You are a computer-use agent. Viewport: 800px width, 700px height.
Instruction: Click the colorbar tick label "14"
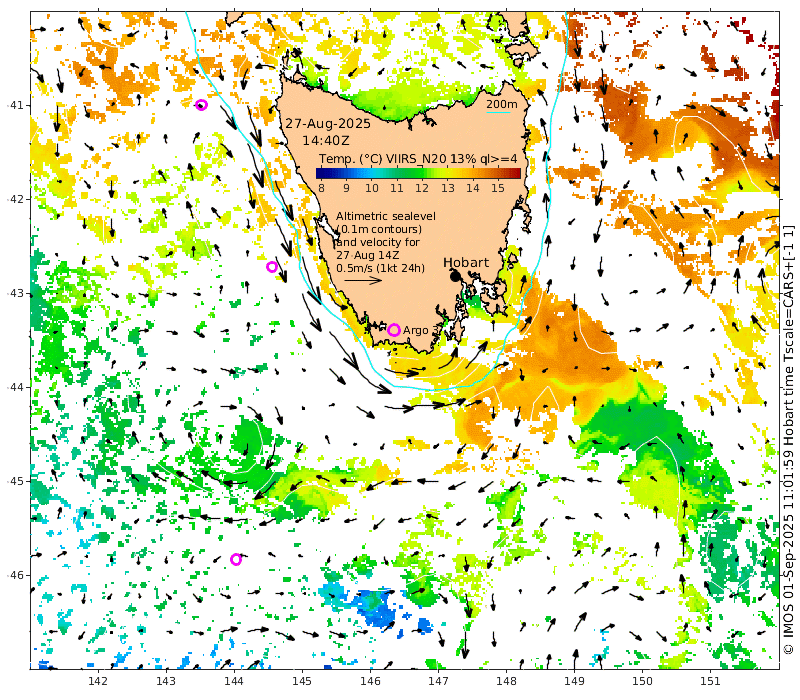[x=472, y=188]
